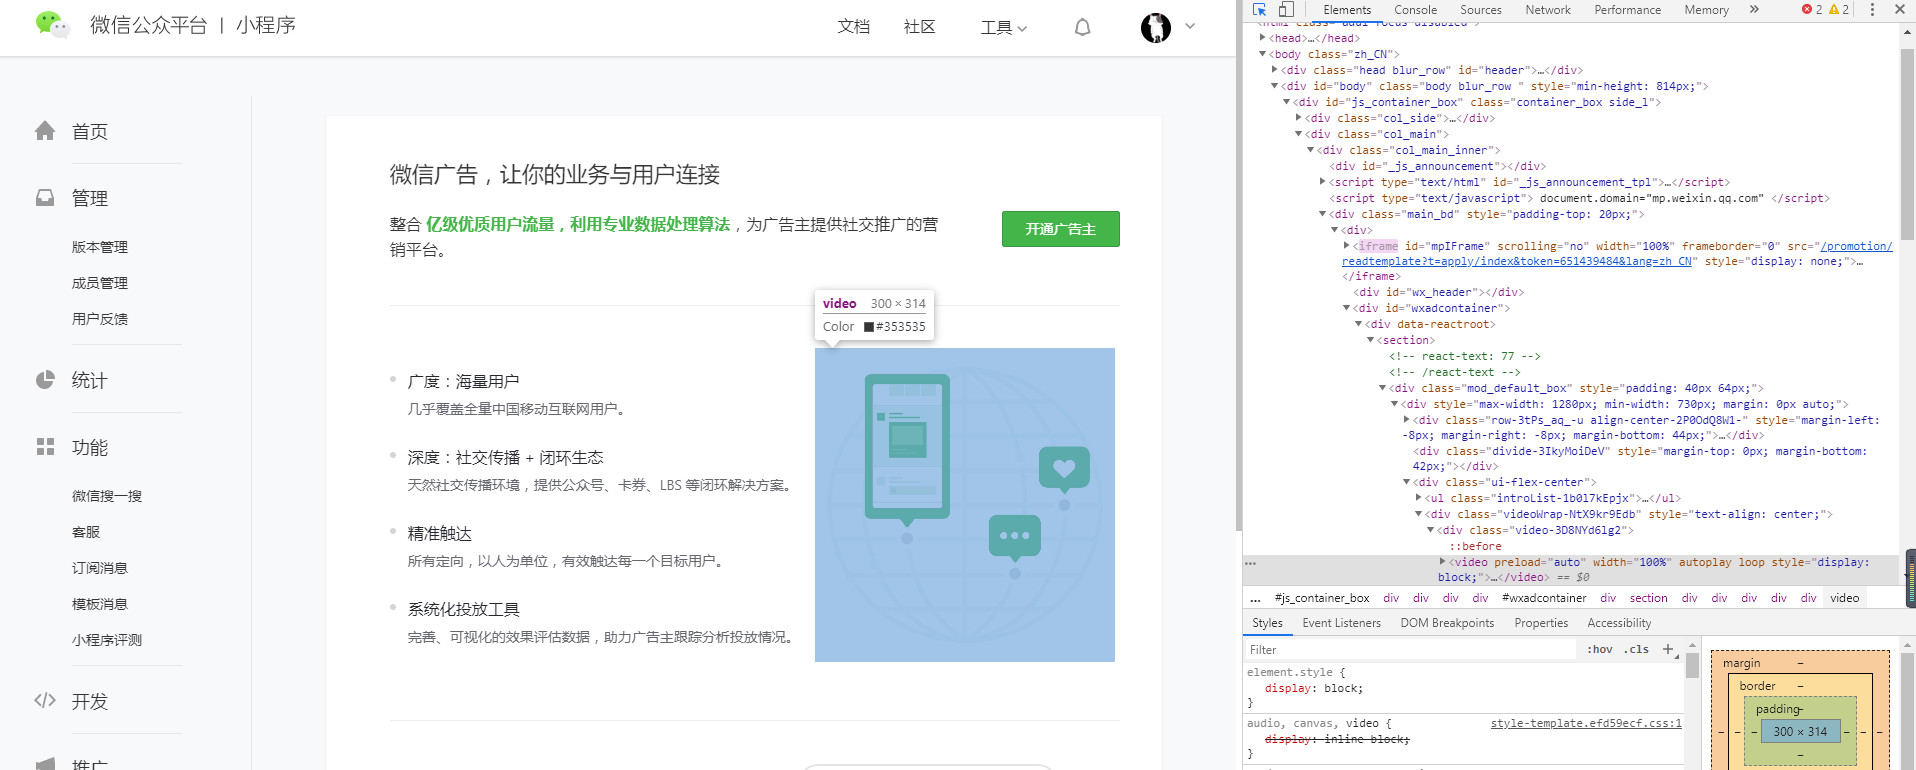The height and width of the screenshot is (770, 1916).
Task: Click the pie chart icon beside 统计
Action: pyautogui.click(x=45, y=380)
